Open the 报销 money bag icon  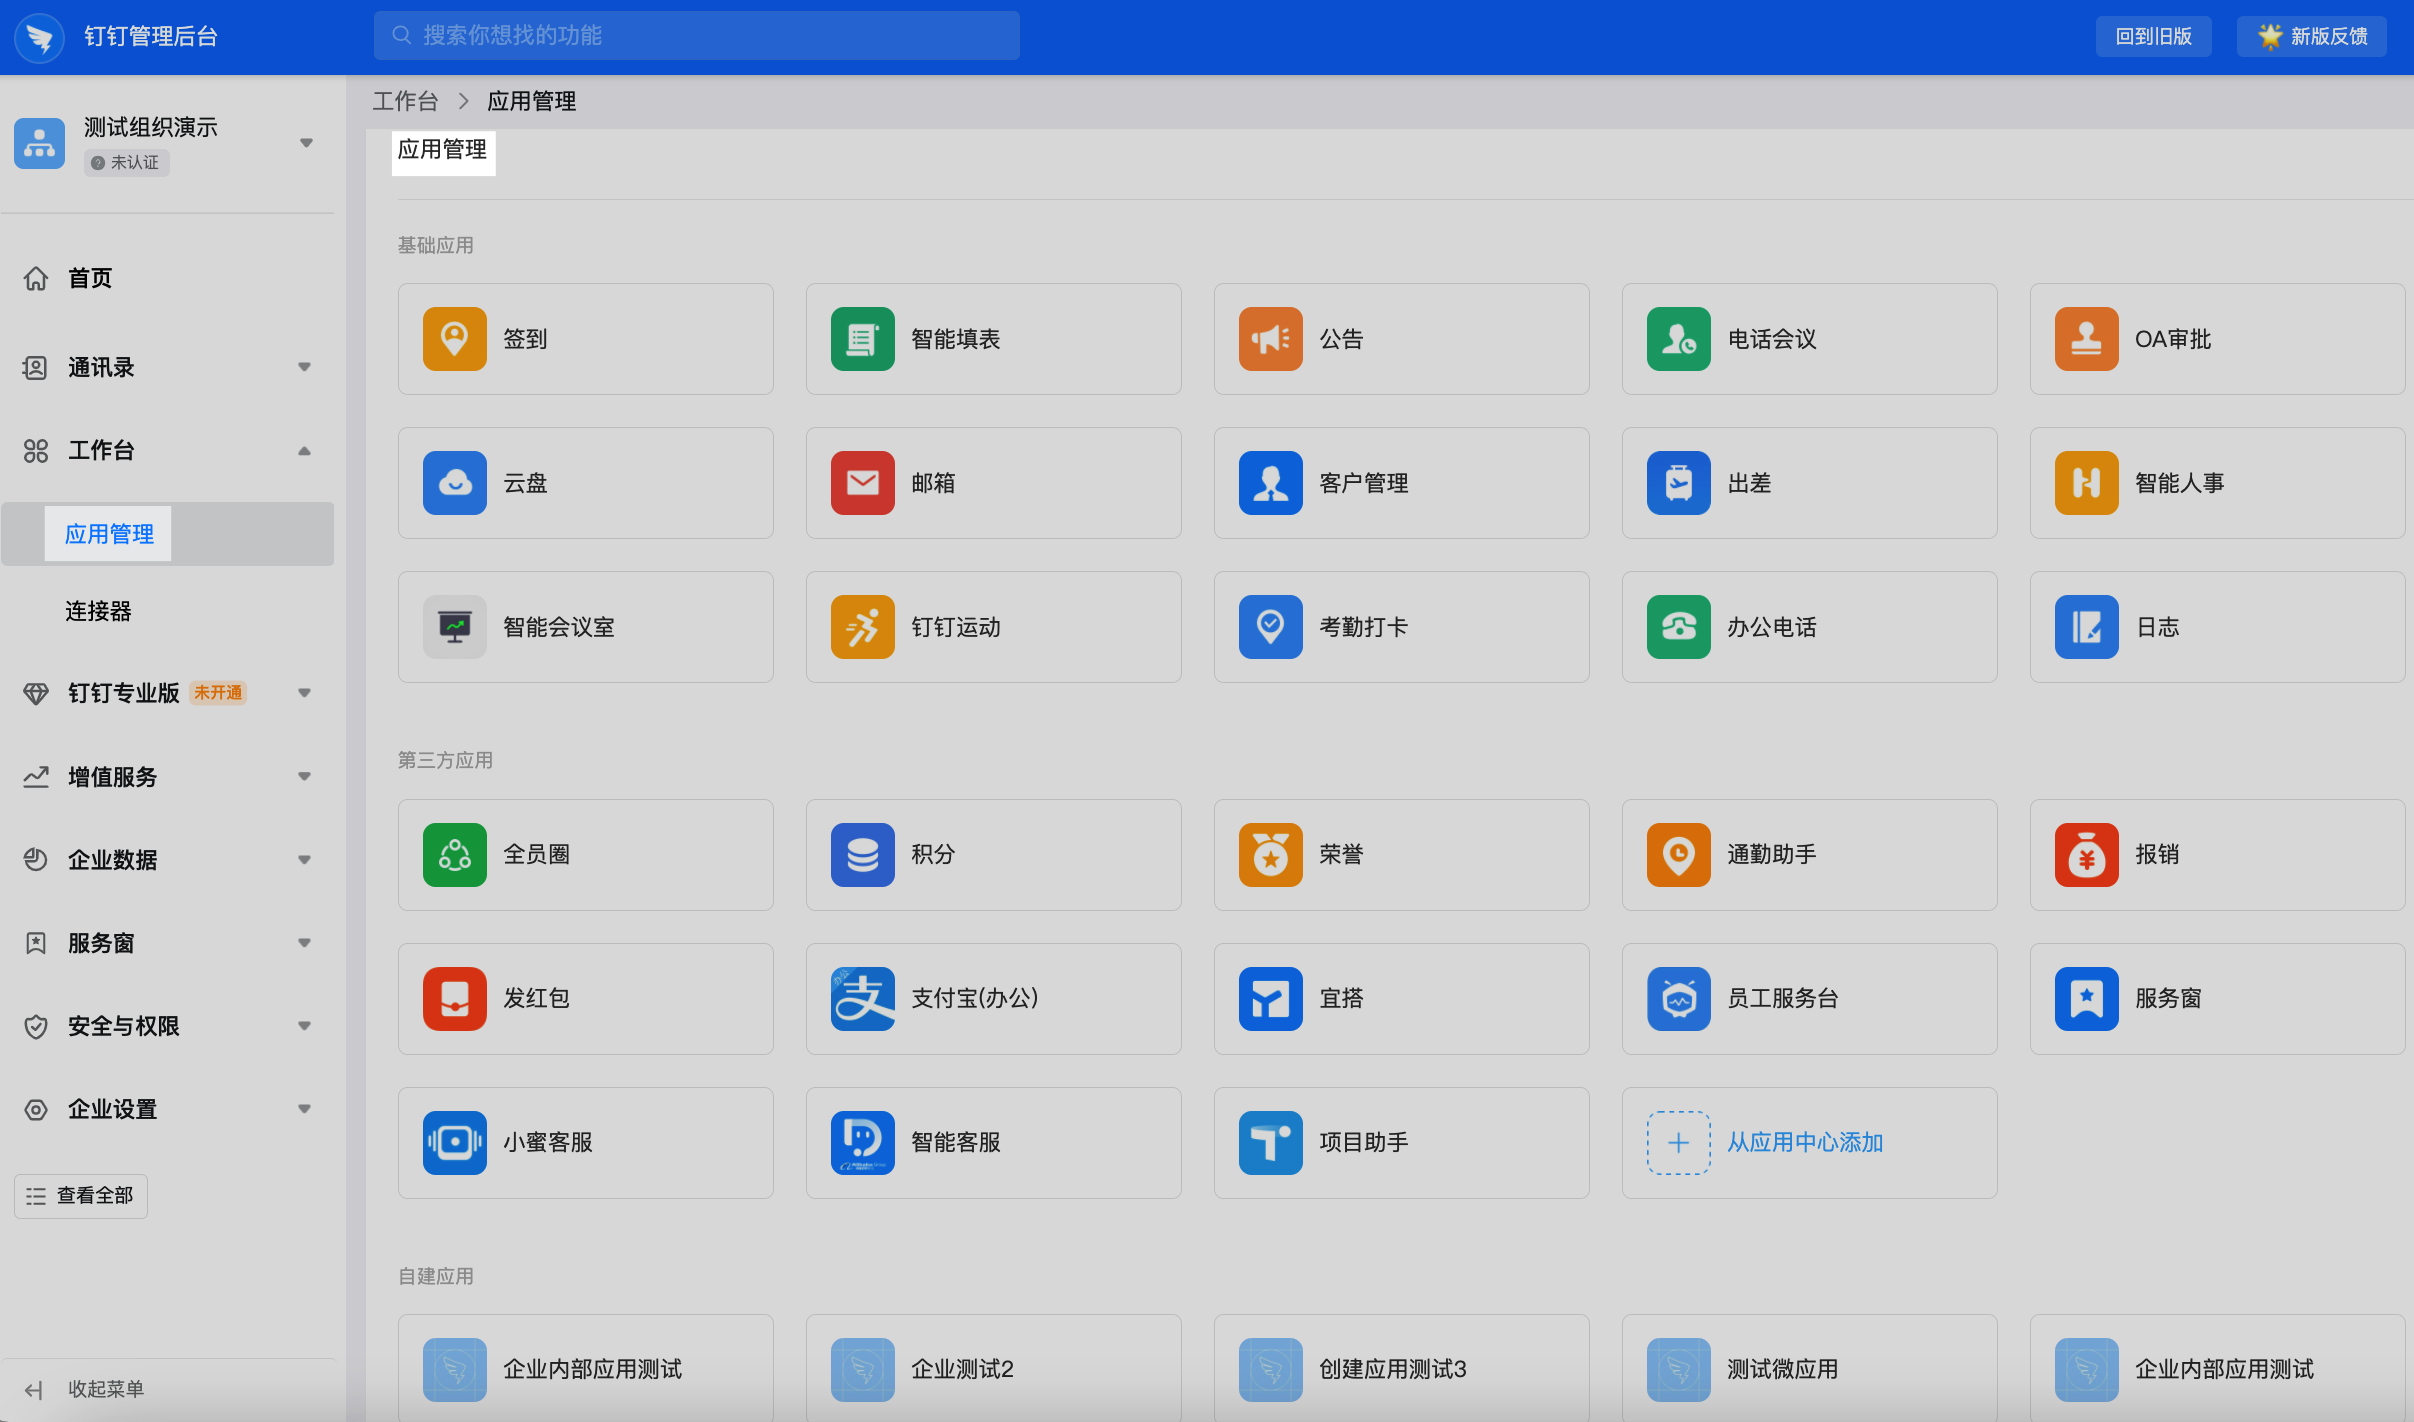pos(2086,855)
